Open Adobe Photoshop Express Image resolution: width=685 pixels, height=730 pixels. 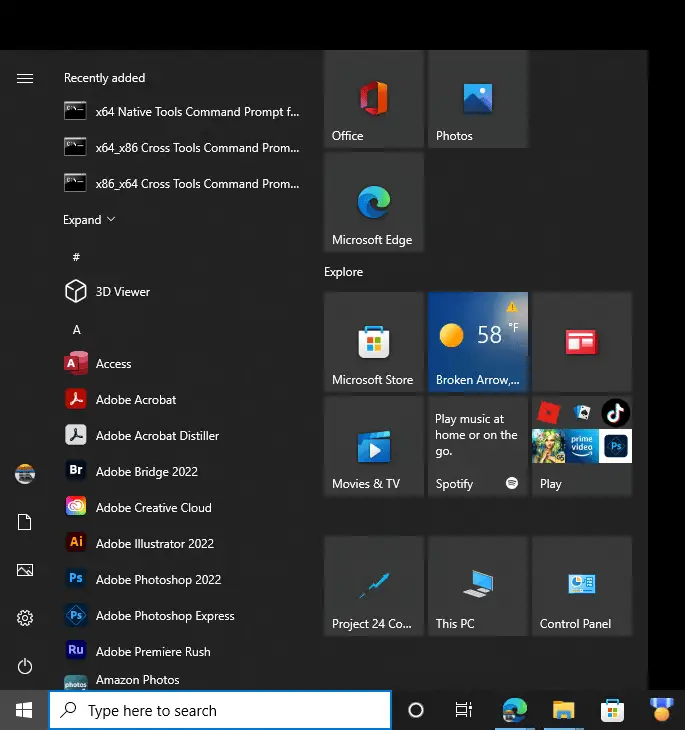click(184, 615)
